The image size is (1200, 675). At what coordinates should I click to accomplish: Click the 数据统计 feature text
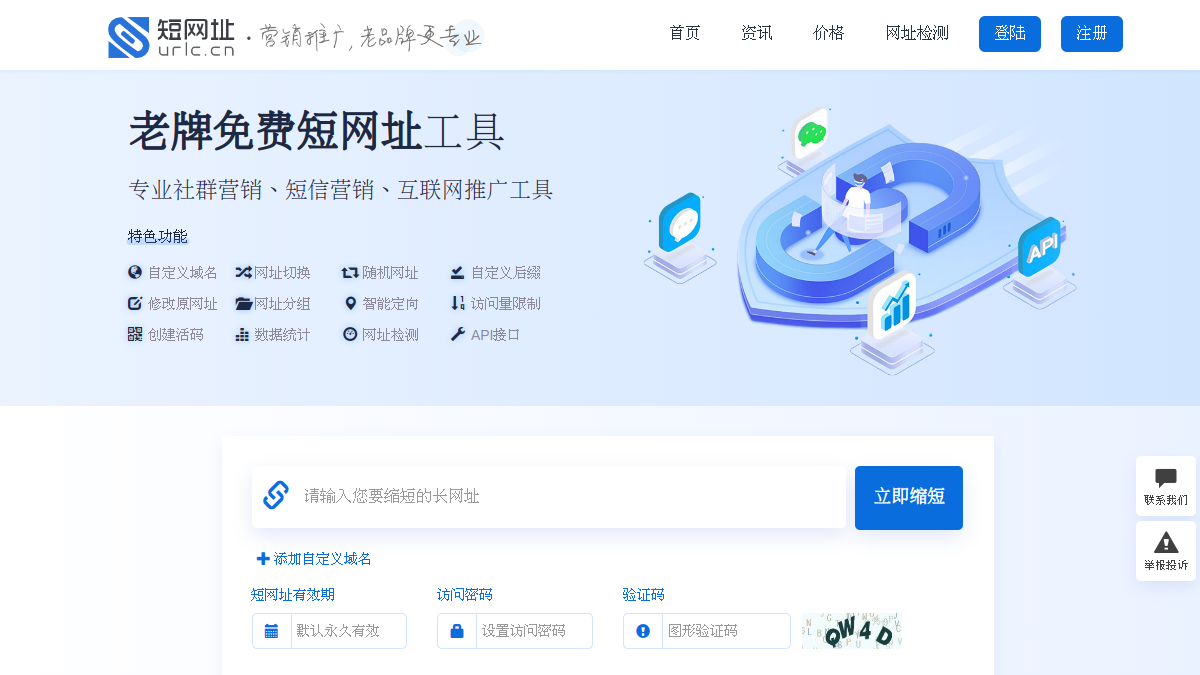pos(282,335)
